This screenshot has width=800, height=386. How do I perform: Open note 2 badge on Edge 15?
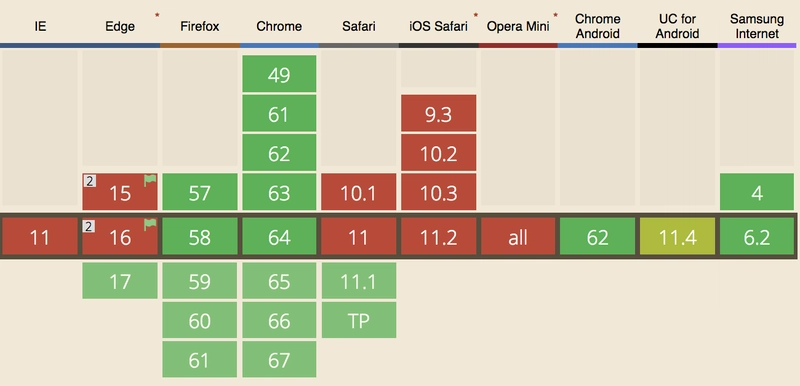point(90,181)
